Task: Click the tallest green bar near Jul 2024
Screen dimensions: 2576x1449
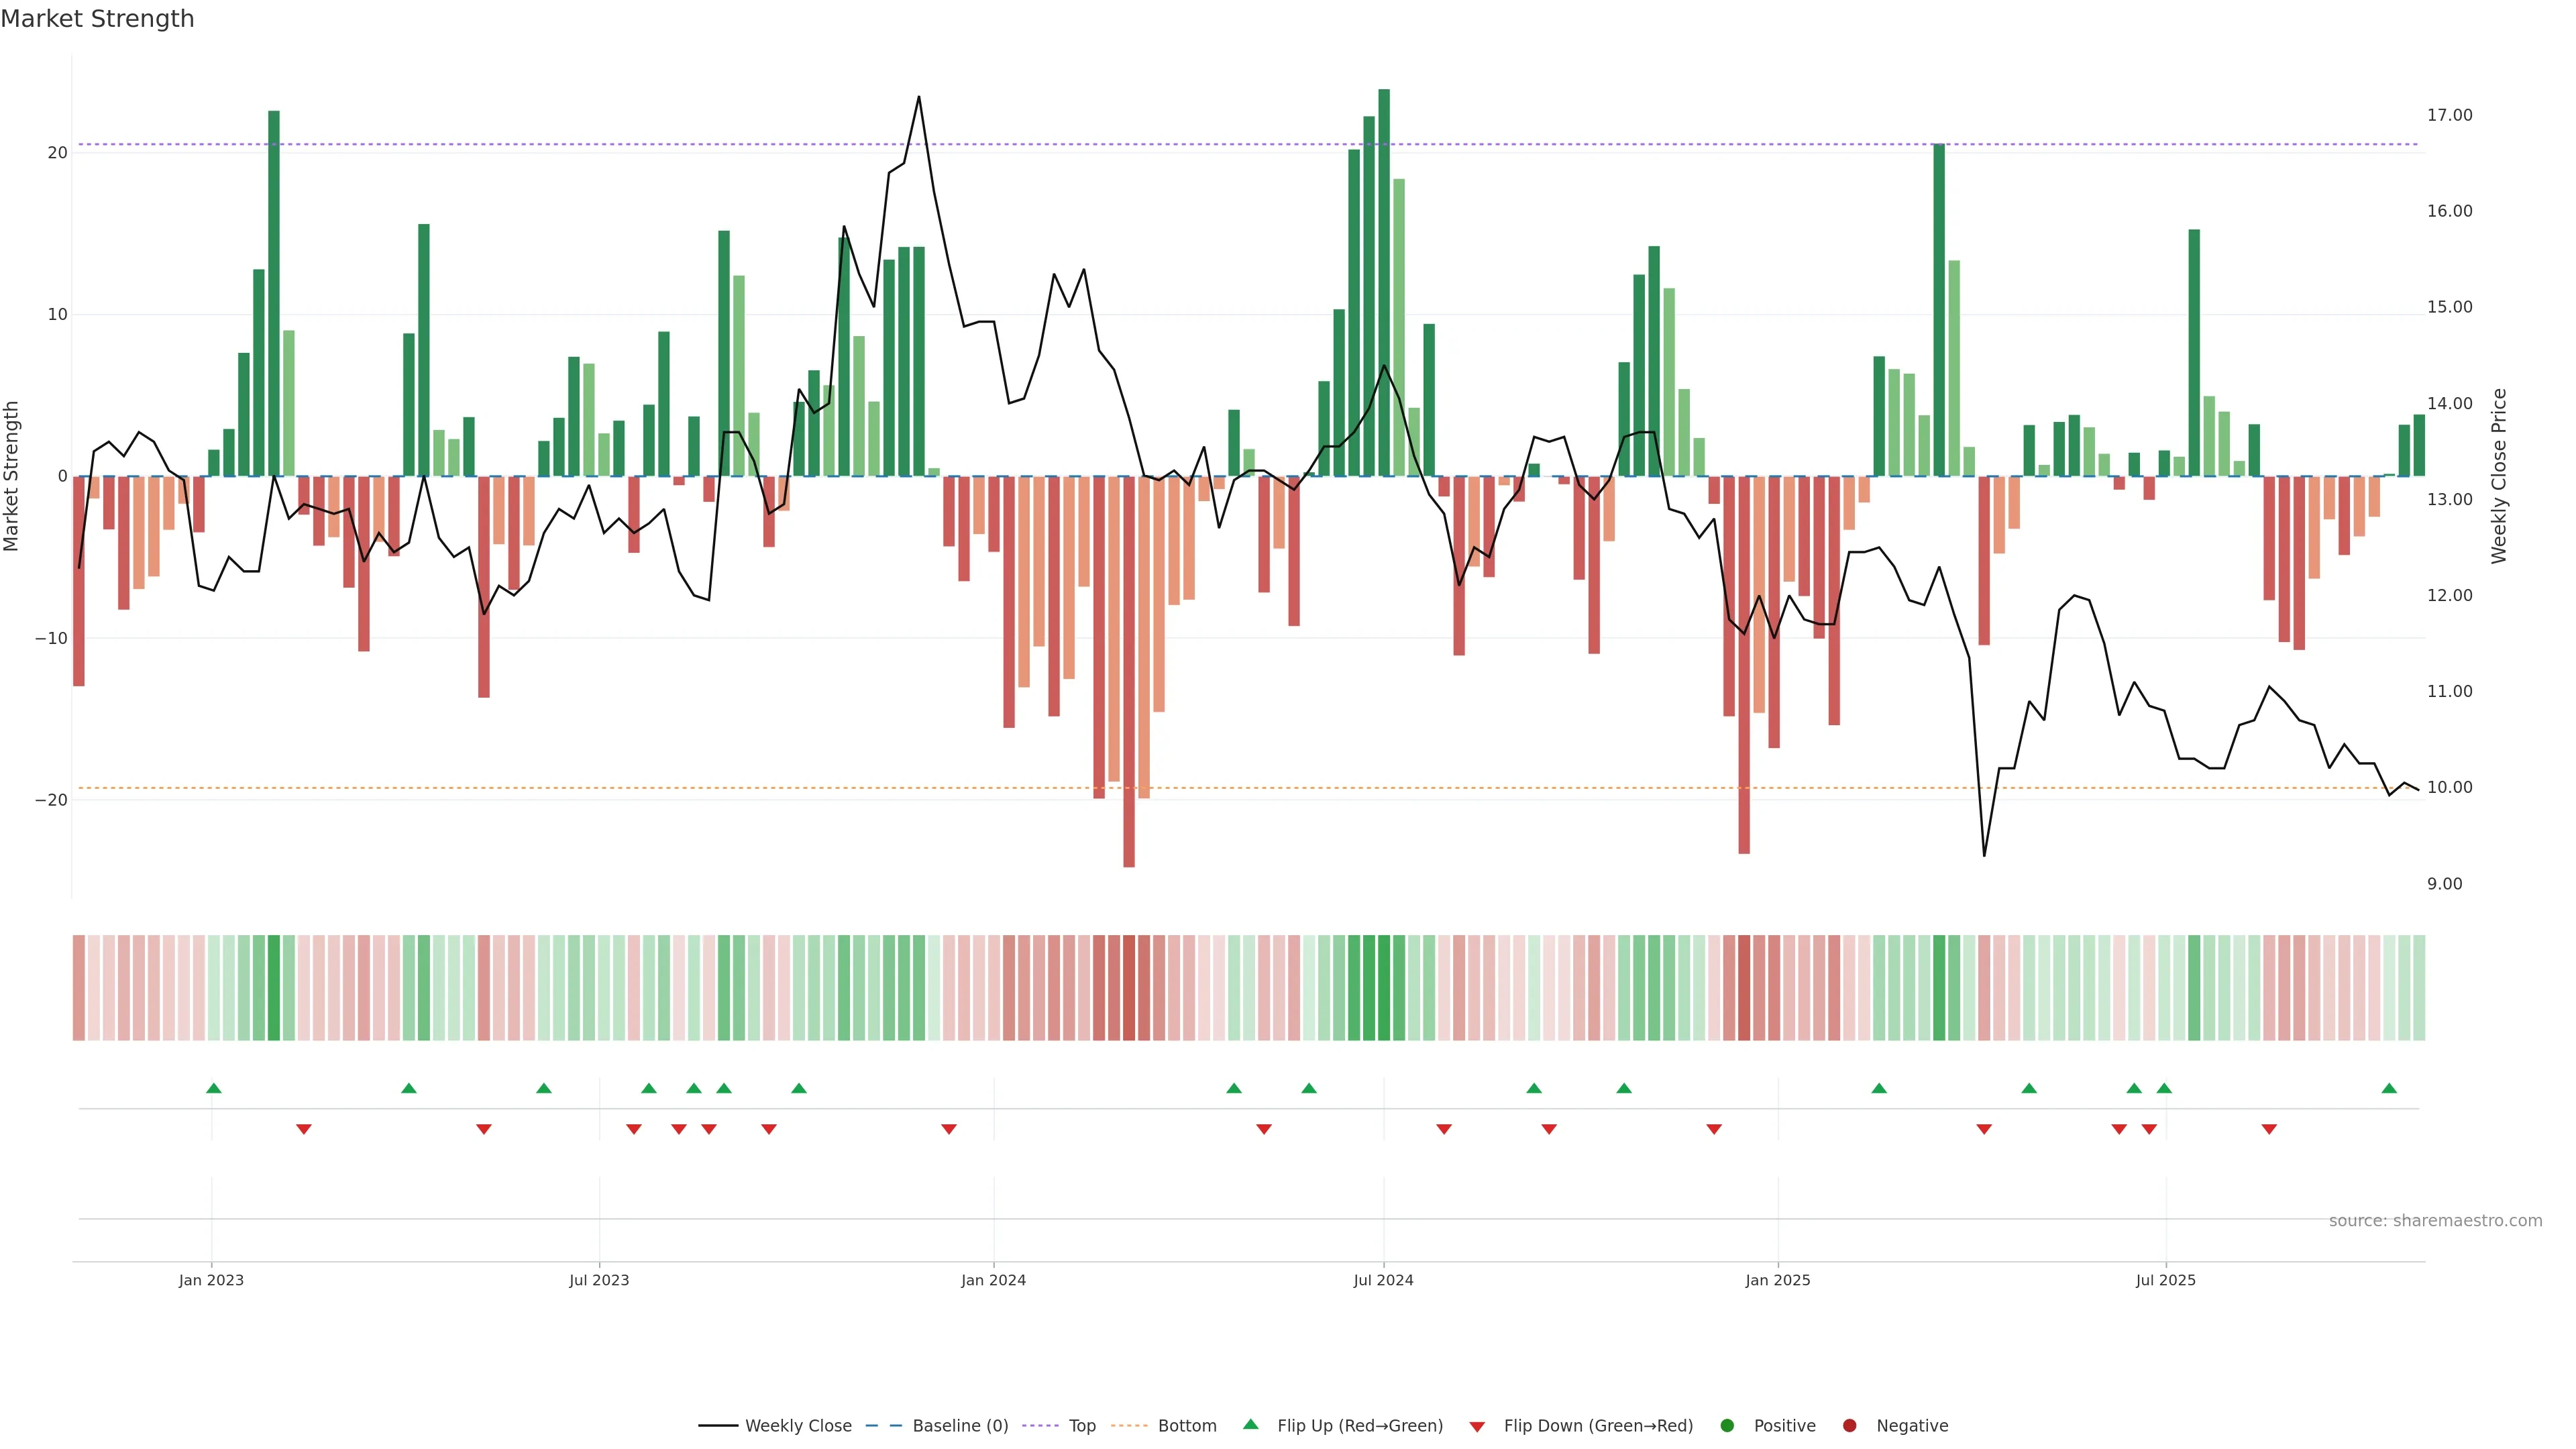Action: tap(1384, 280)
